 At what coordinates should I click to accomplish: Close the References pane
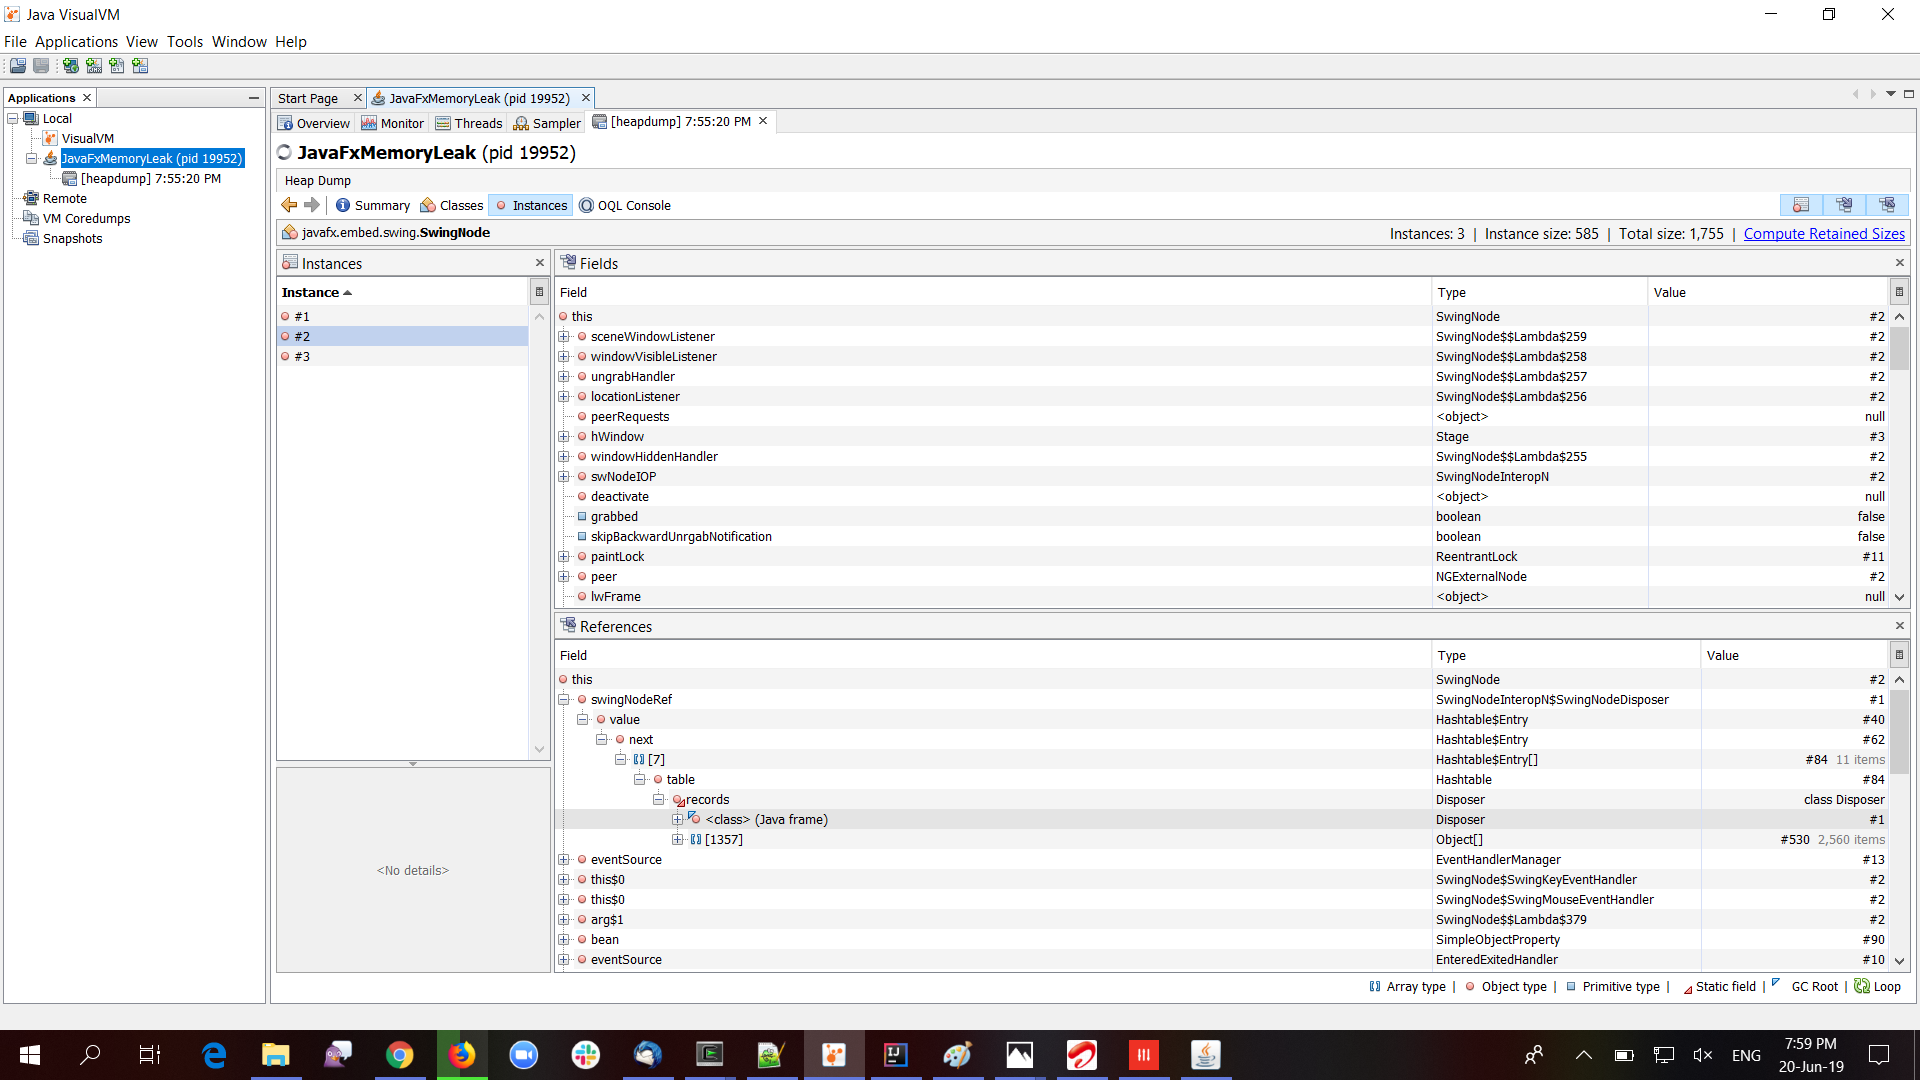tap(1899, 626)
